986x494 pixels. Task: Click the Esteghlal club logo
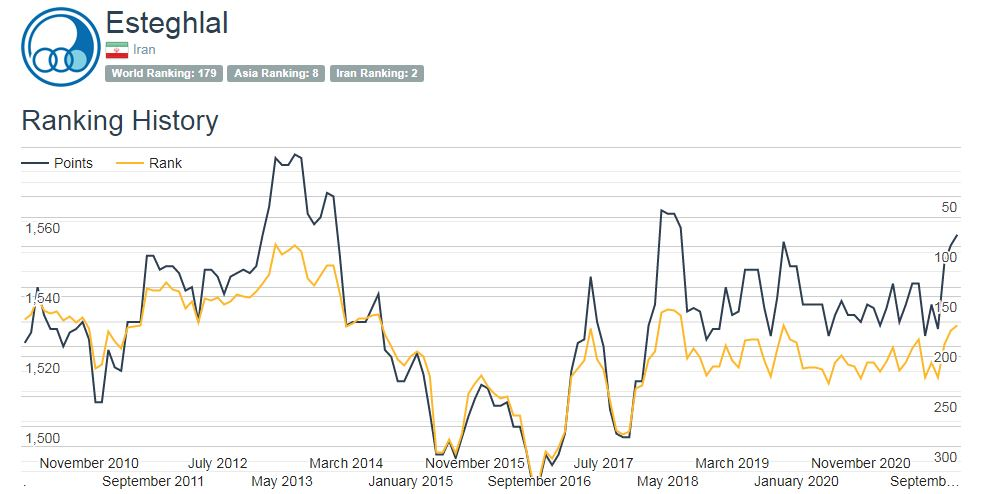pos(61,49)
